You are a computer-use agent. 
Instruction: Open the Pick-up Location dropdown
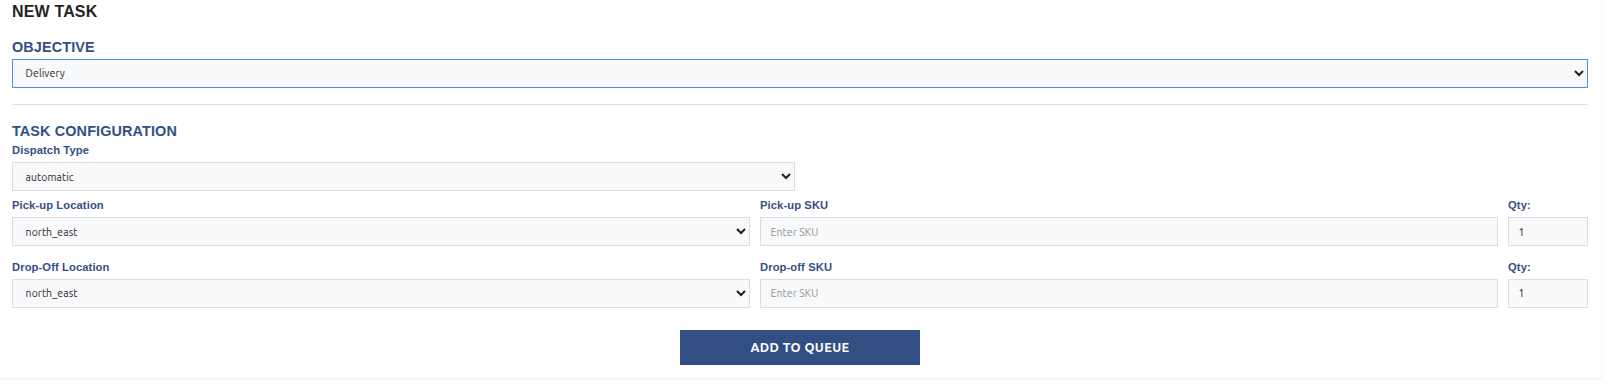[381, 232]
